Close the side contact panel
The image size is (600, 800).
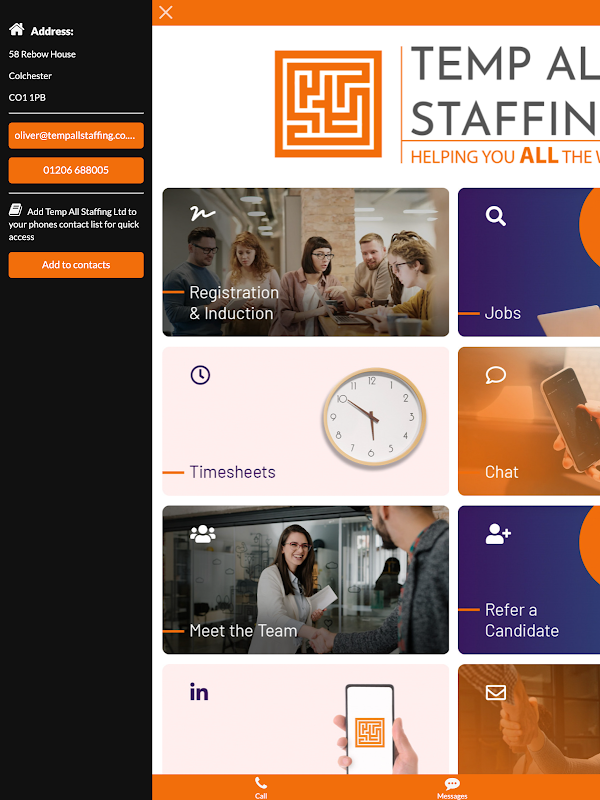166,12
